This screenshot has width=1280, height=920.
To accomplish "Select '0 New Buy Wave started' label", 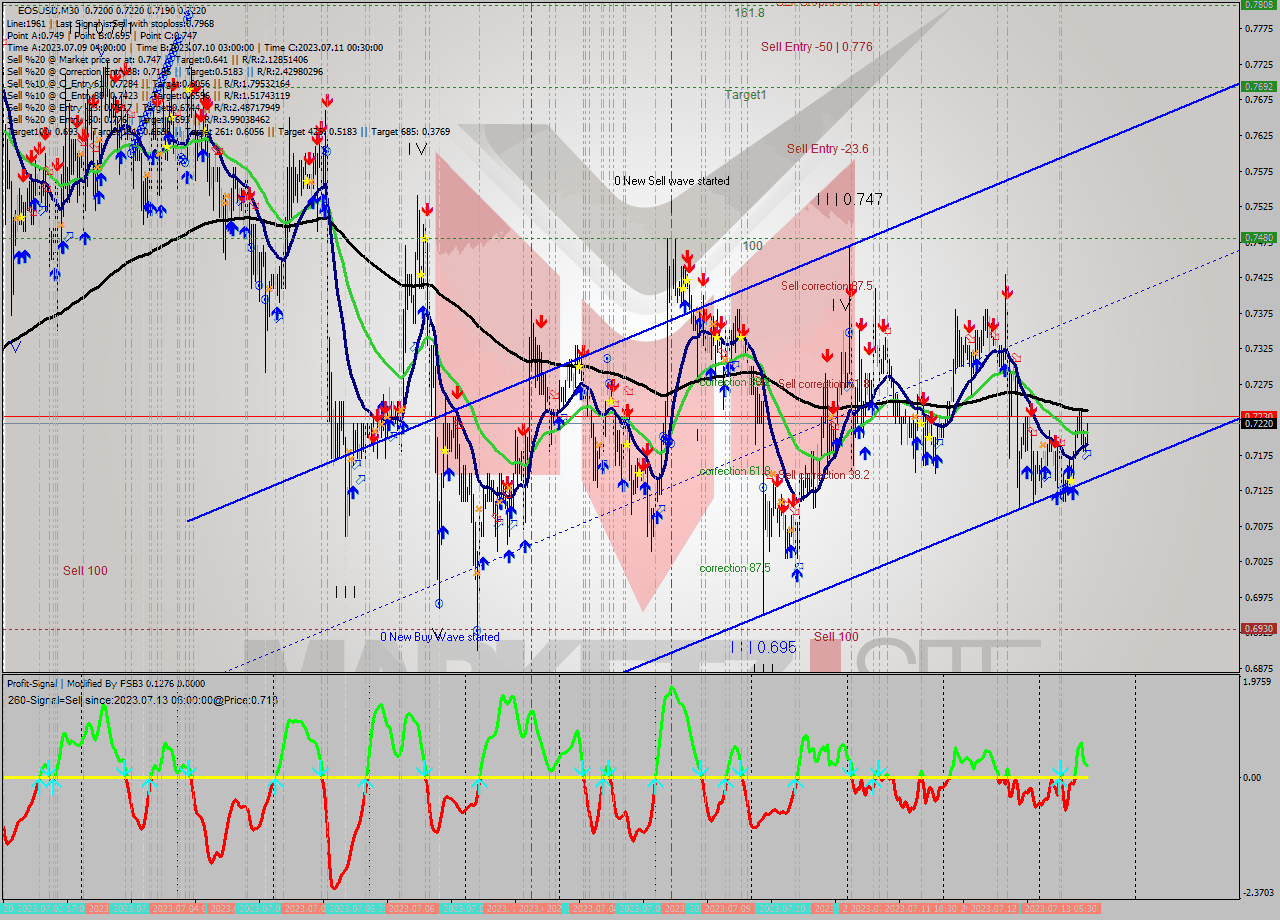I will [x=439, y=637].
